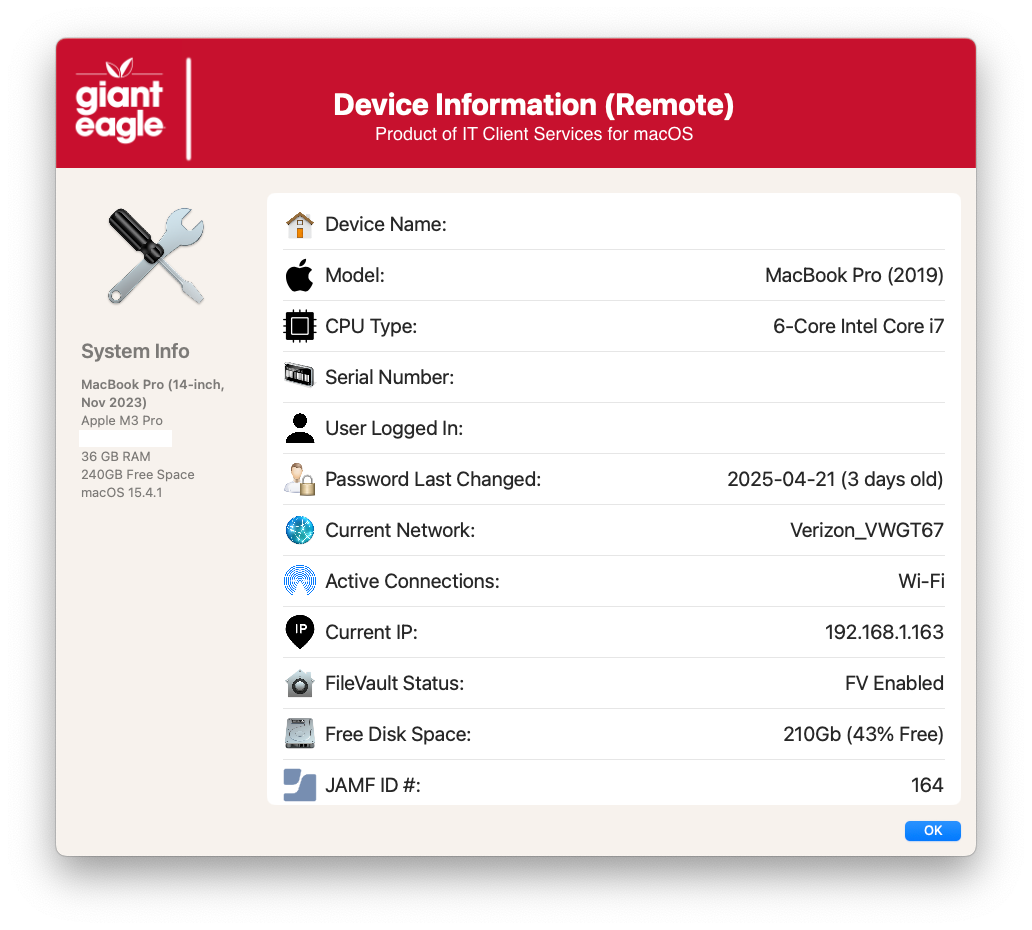Select the 'Serial Number:' label
The width and height of the screenshot is (1032, 930).
tap(390, 377)
